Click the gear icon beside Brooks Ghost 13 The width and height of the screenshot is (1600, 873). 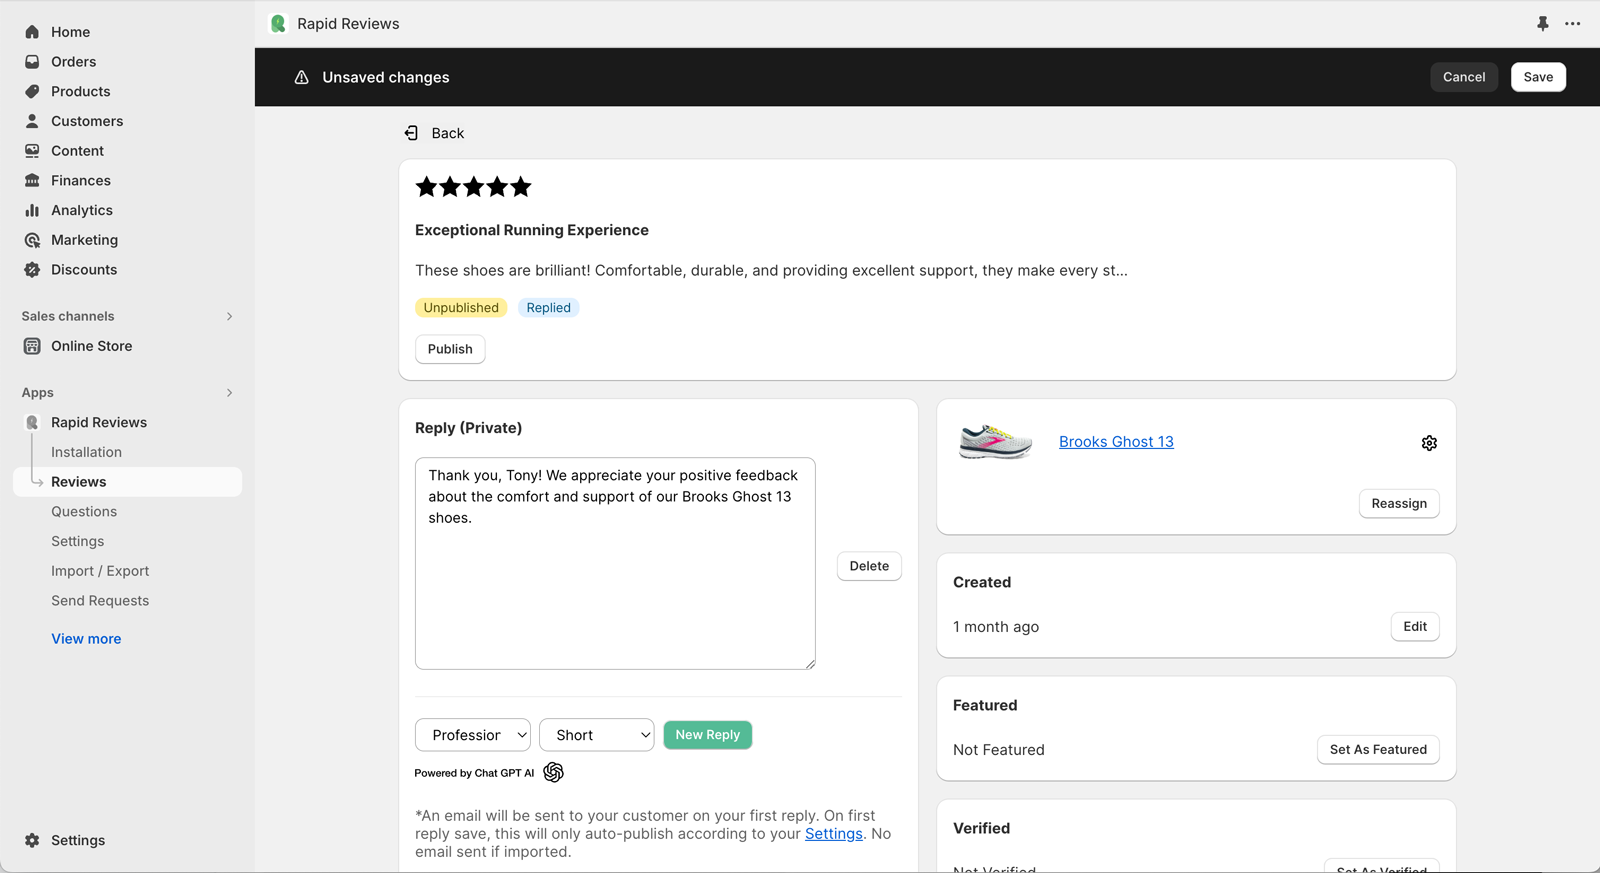[x=1429, y=443]
